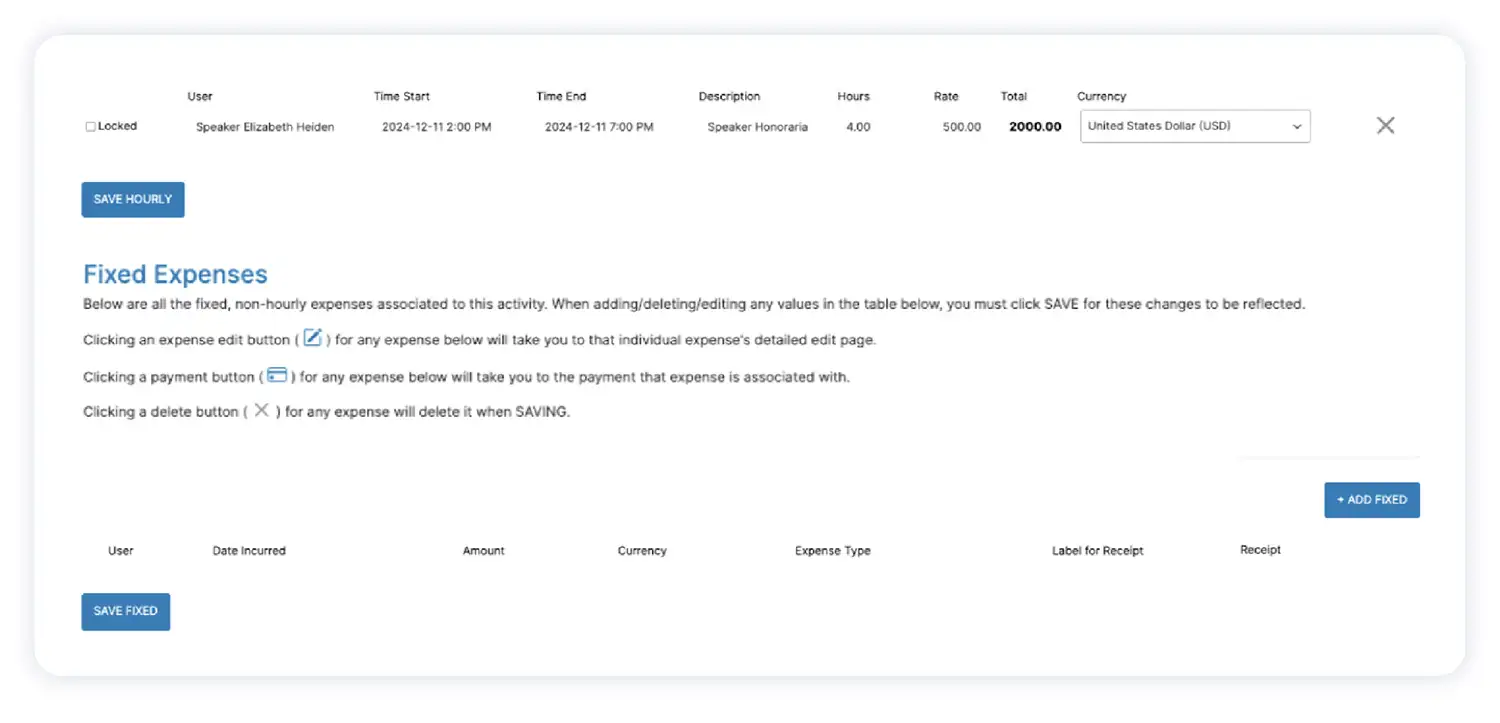Click the delete X icon in instructions
The image size is (1500, 723).
point(261,411)
